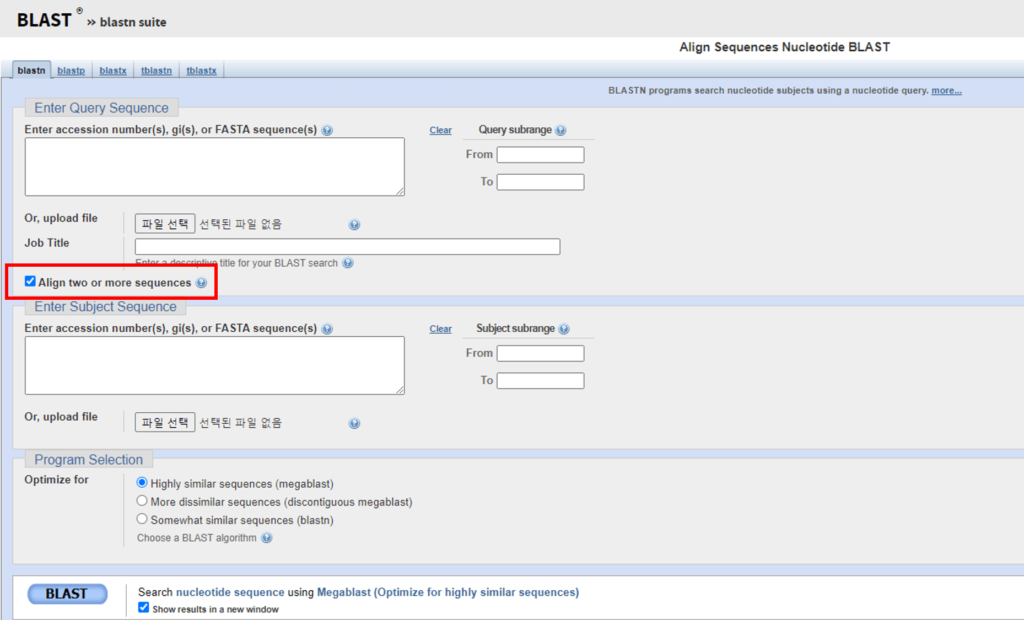This screenshot has width=1024, height=620.
Task: Switch to the blastx tab
Action: coord(113,71)
